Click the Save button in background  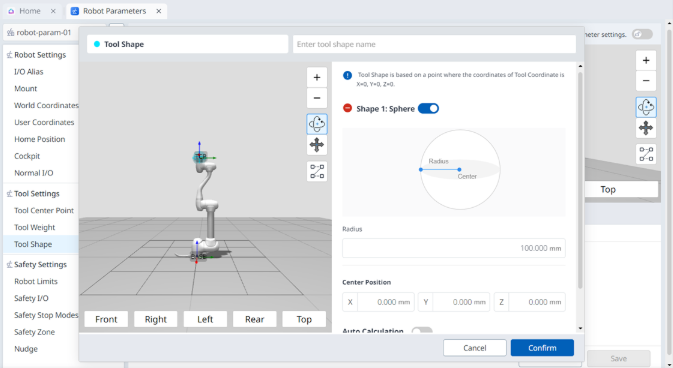(x=618, y=359)
